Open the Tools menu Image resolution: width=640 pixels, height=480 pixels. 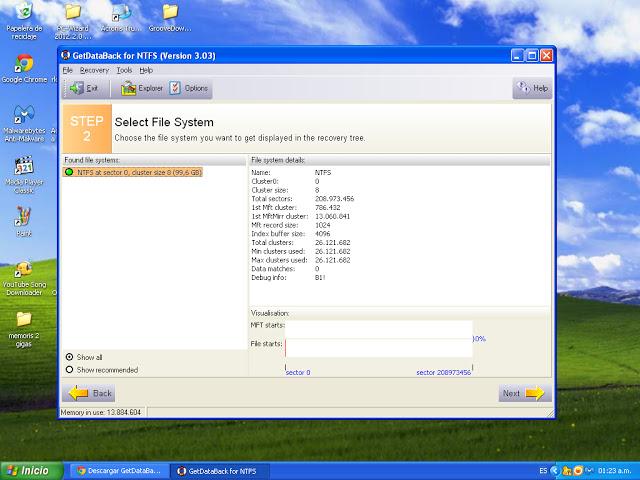click(x=124, y=71)
